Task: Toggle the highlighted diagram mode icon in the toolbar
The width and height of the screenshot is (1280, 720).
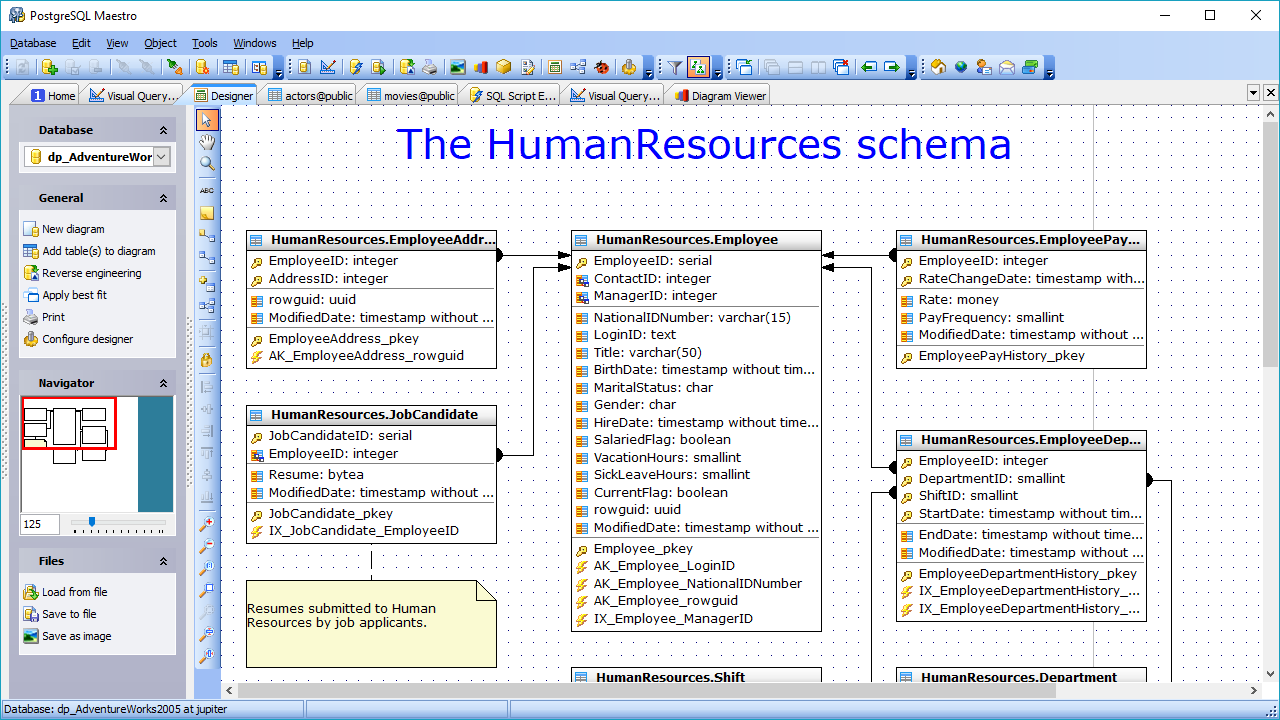Action: pyautogui.click(x=700, y=67)
